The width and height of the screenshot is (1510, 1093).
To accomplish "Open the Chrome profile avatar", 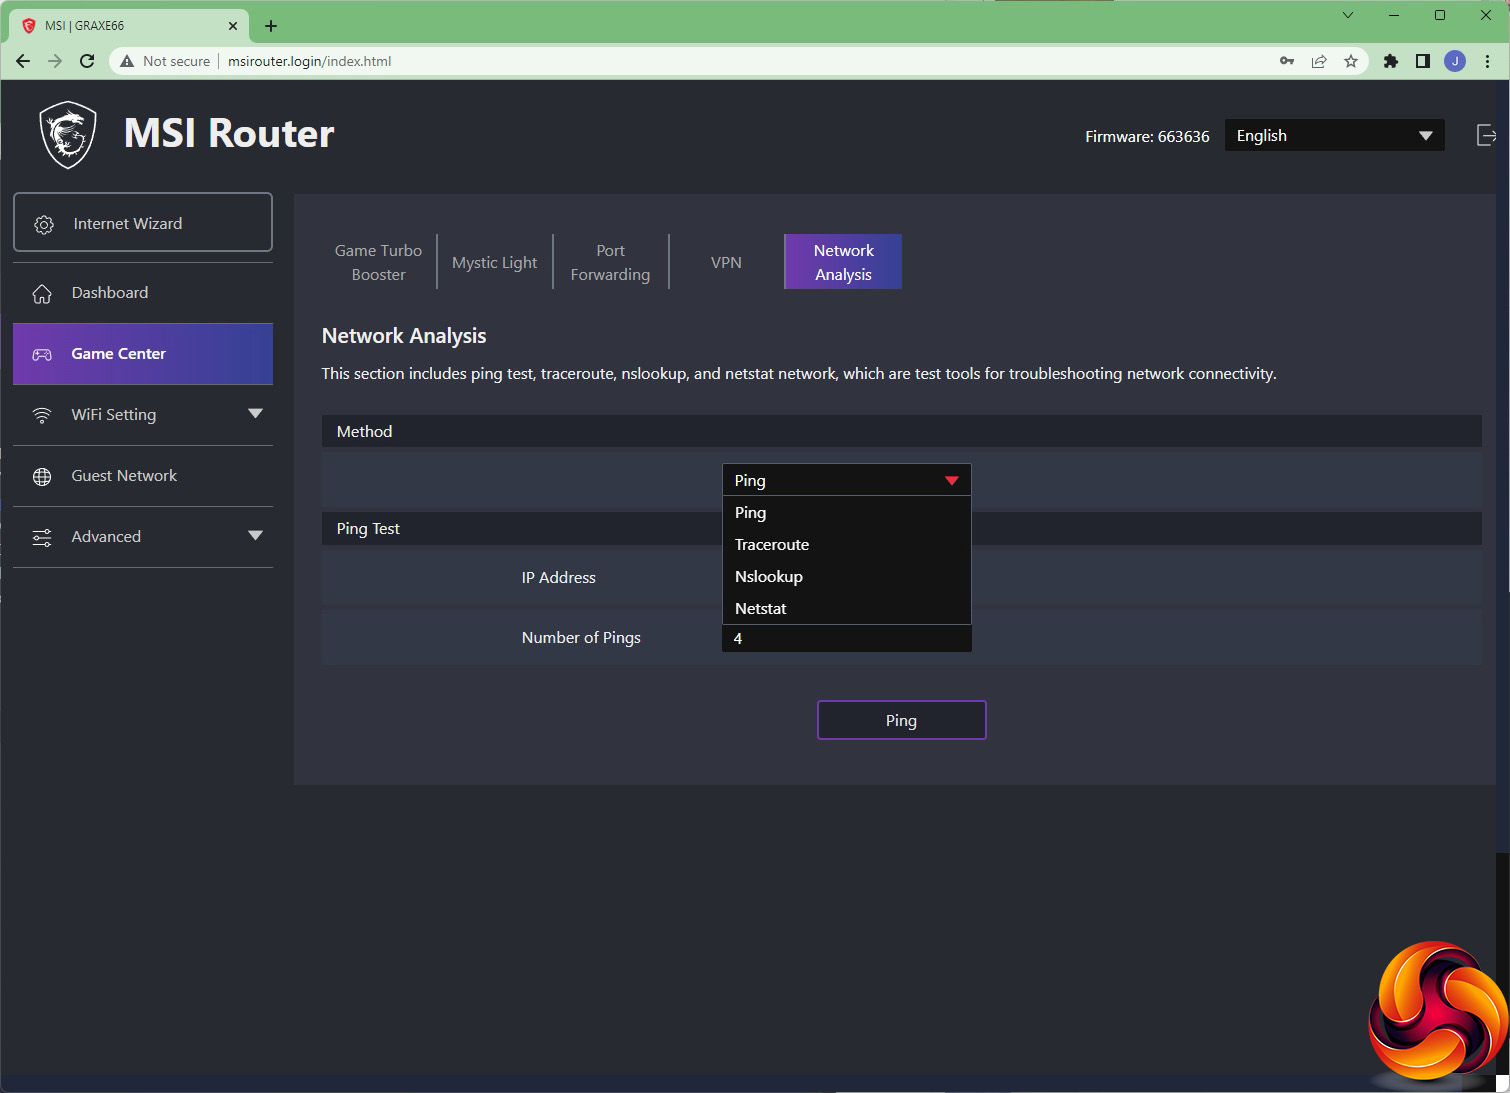I will pos(1455,61).
